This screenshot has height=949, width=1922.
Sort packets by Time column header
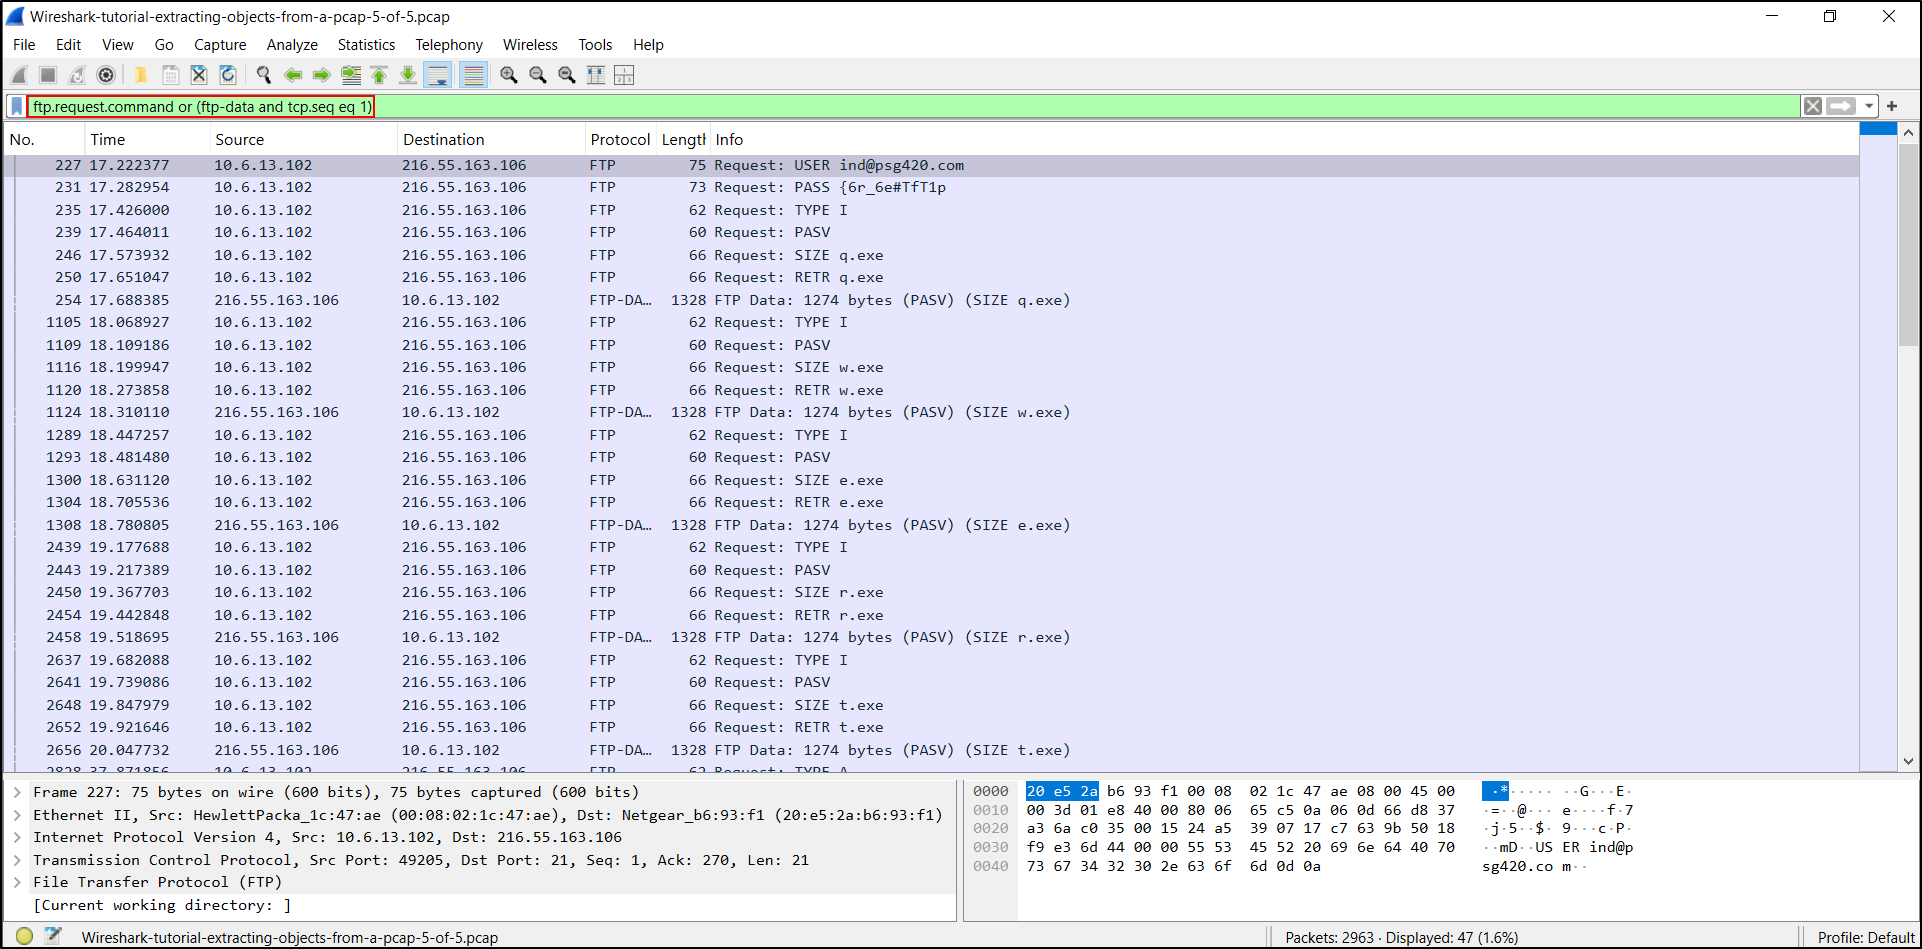(x=147, y=140)
